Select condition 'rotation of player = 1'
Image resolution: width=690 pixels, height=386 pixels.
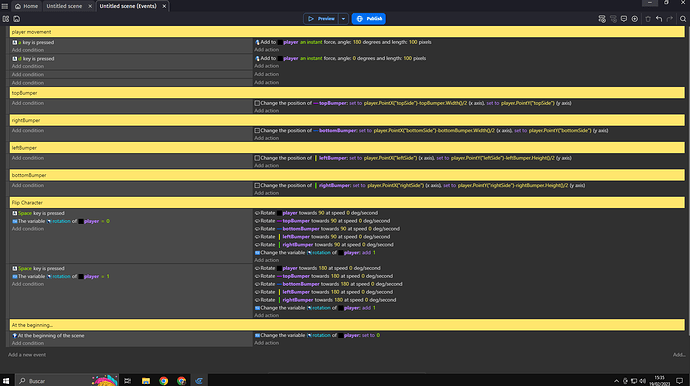[x=61, y=276]
